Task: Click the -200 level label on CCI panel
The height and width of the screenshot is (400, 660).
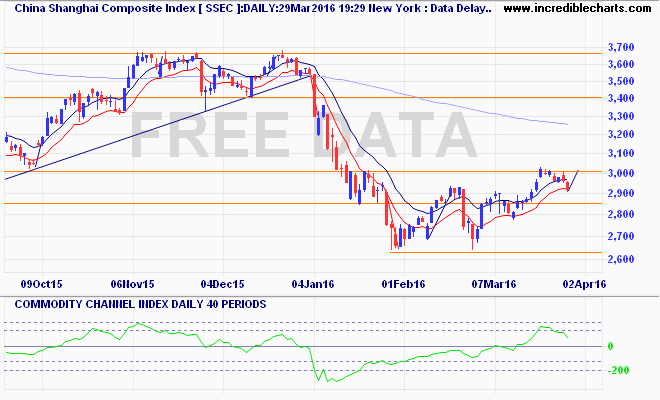Action: [x=618, y=370]
